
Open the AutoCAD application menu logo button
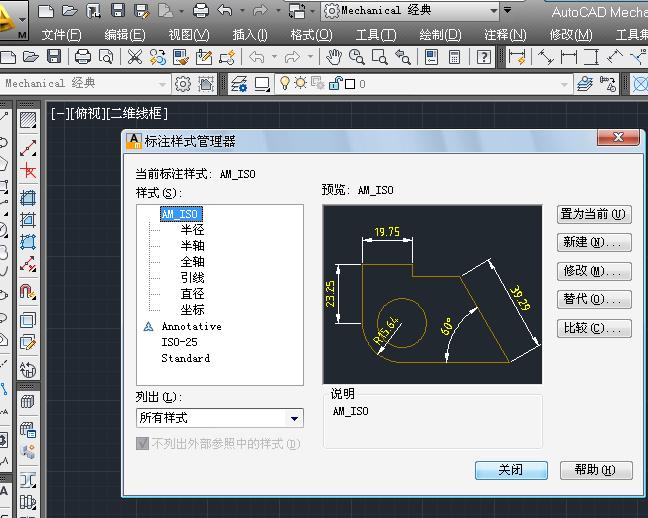tap(12, 19)
